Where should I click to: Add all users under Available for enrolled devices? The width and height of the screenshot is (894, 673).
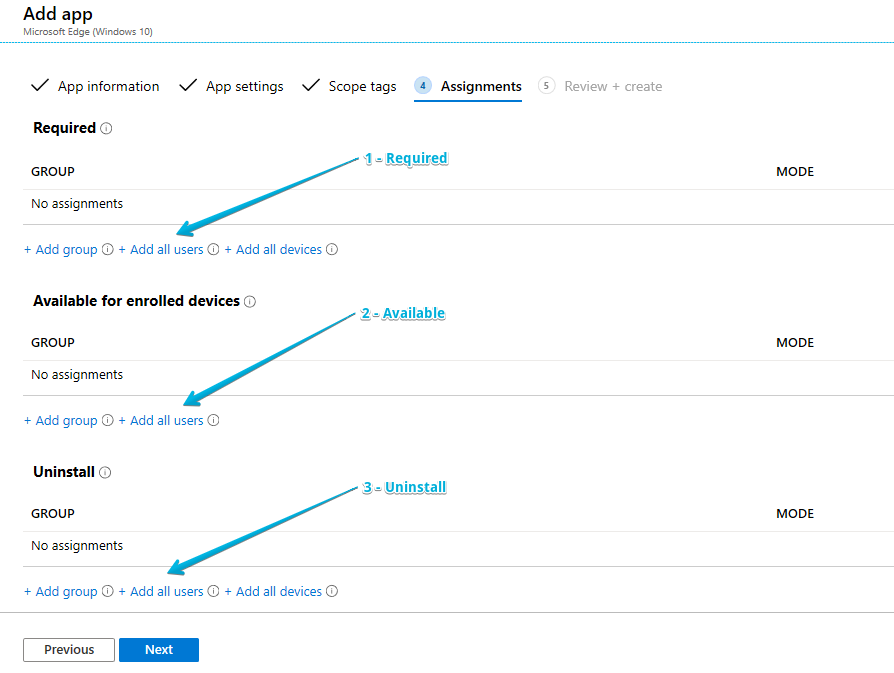[x=161, y=421]
